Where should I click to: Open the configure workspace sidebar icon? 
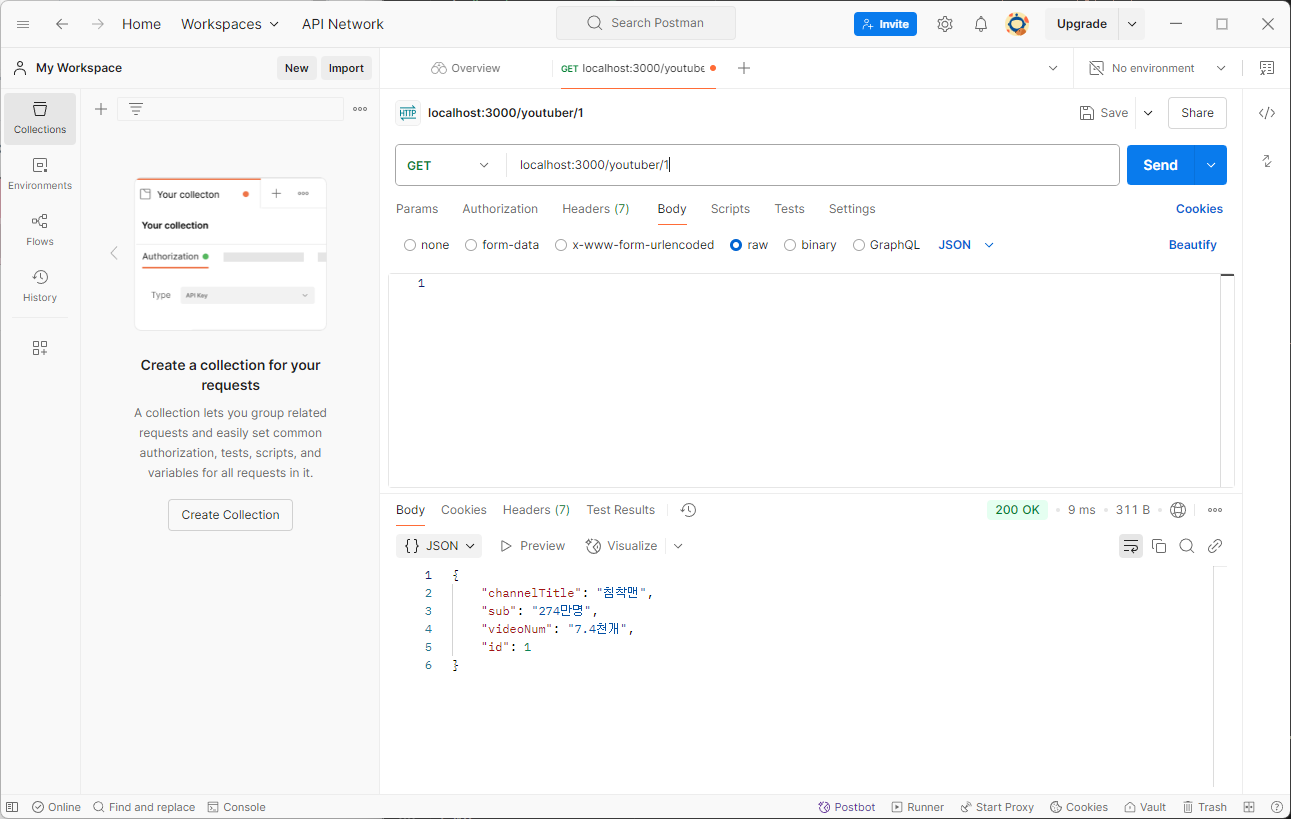click(40, 348)
